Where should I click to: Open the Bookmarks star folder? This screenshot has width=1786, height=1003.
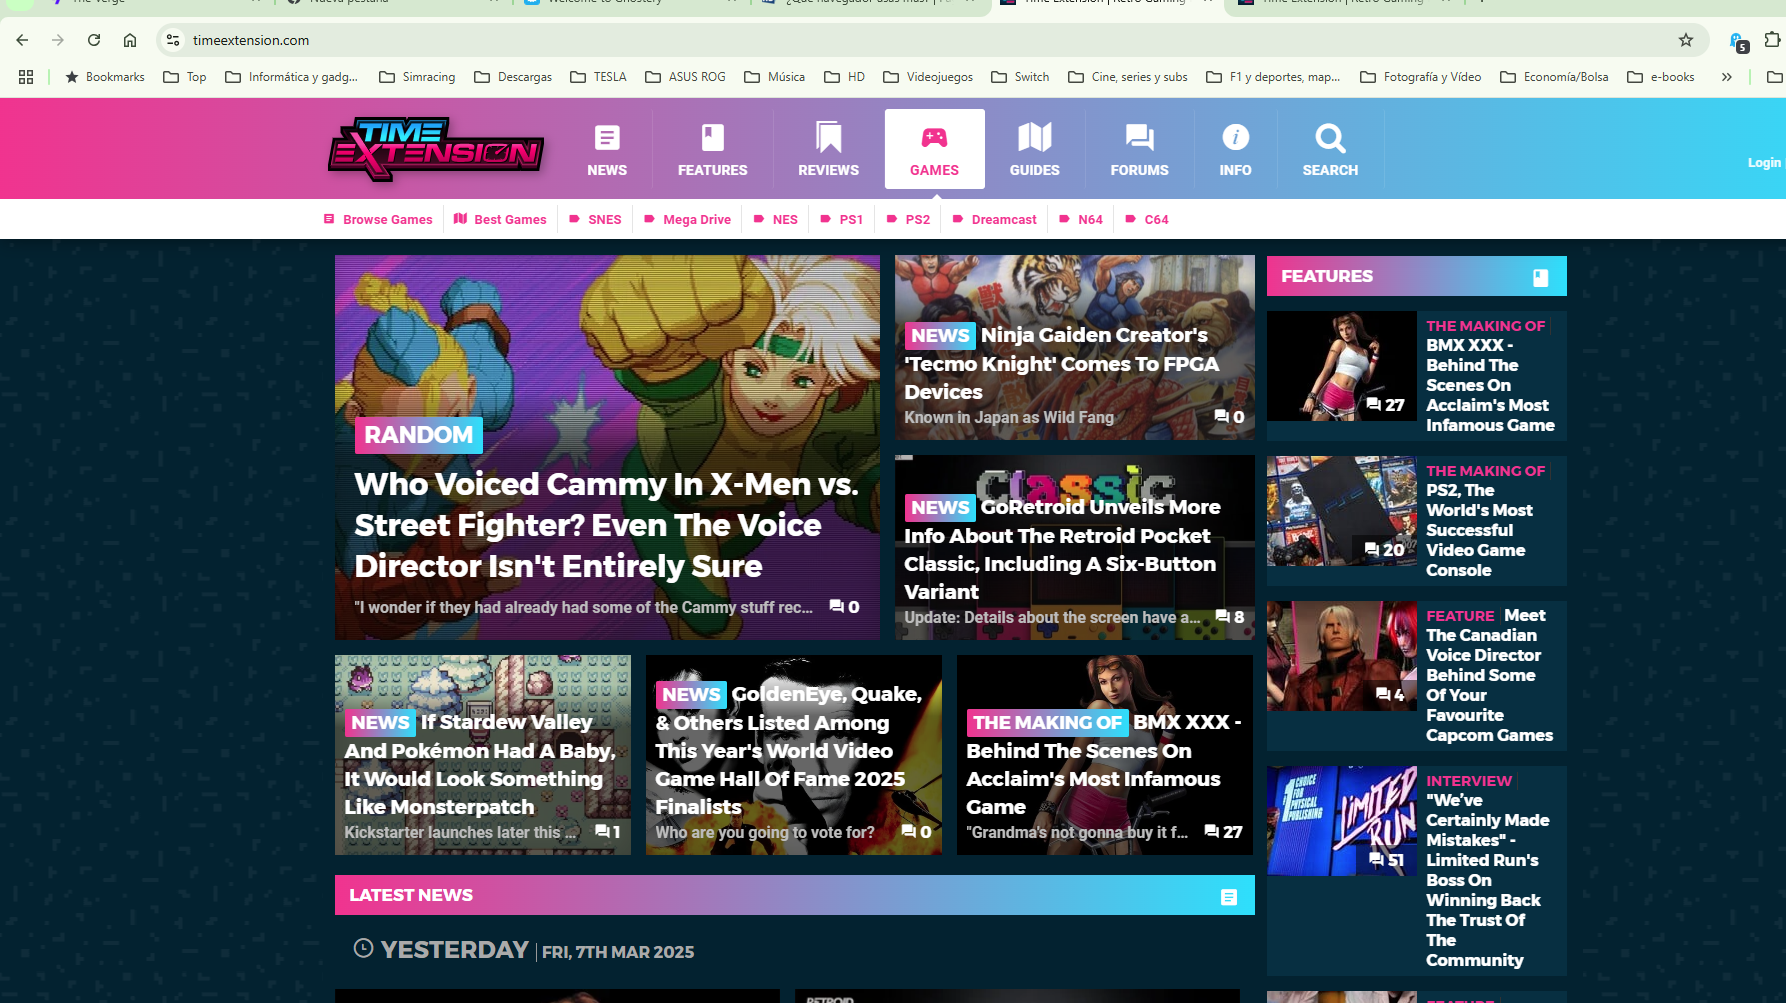(105, 77)
